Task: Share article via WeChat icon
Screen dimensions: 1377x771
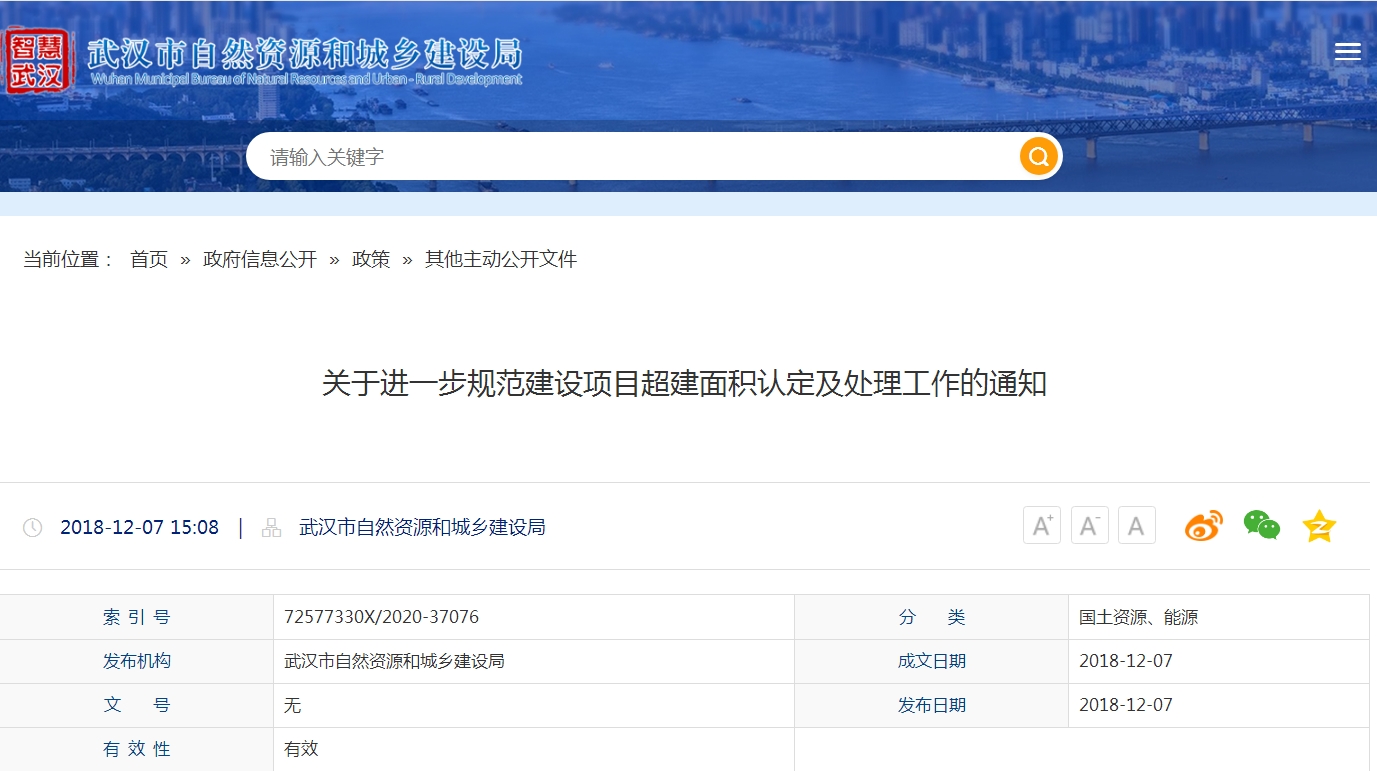Action: tap(1262, 525)
